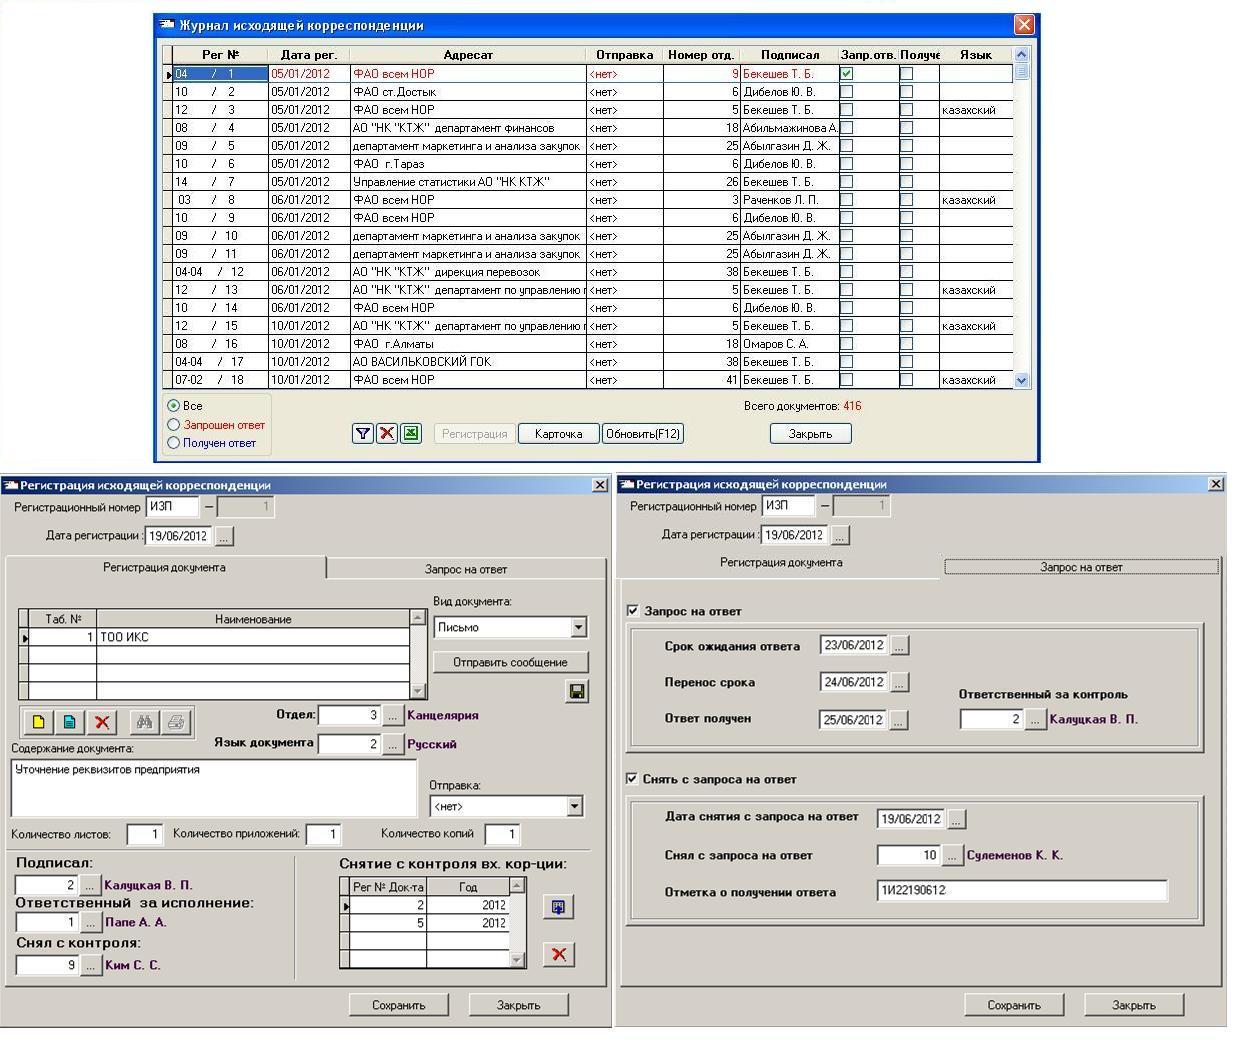
Task: Click the Отметка о получении ответа field
Action: pyautogui.click(x=1021, y=891)
